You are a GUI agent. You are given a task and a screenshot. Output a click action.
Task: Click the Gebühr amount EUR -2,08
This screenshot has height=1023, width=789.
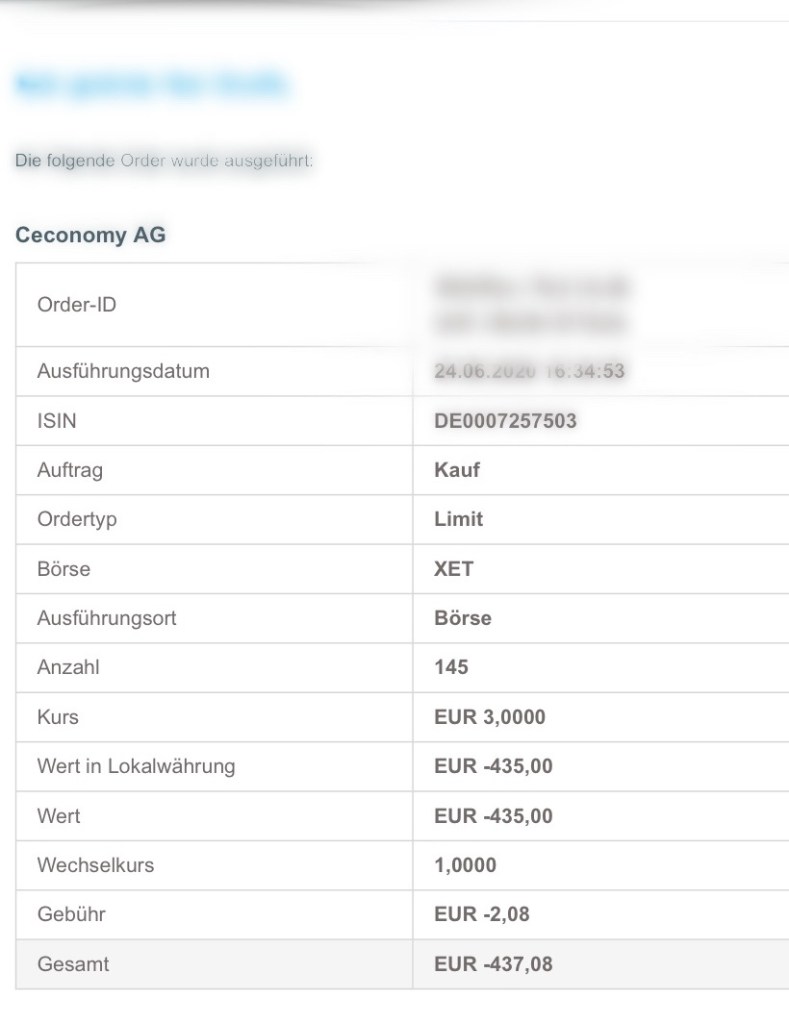tap(483, 915)
